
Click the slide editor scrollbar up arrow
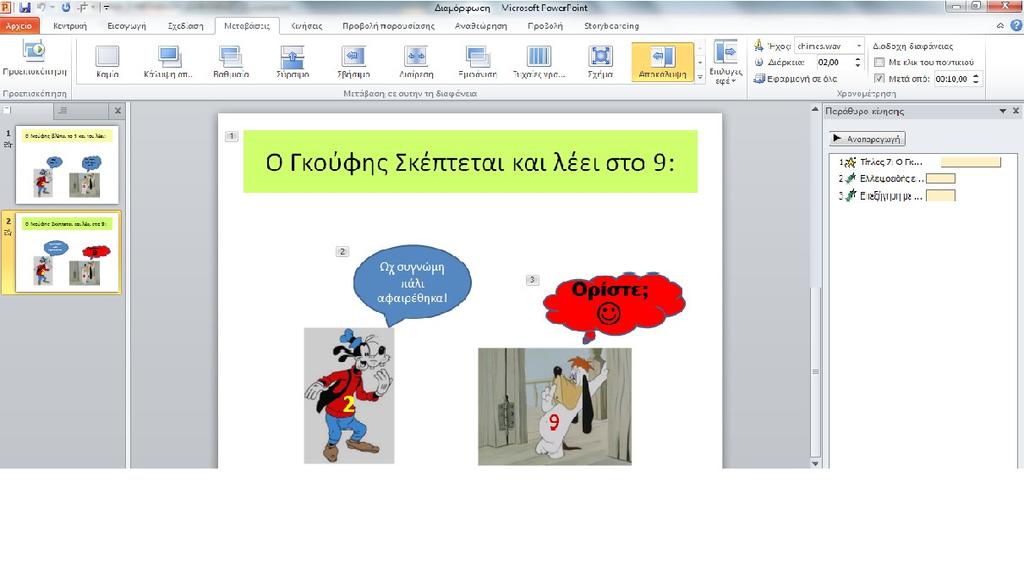pos(815,110)
